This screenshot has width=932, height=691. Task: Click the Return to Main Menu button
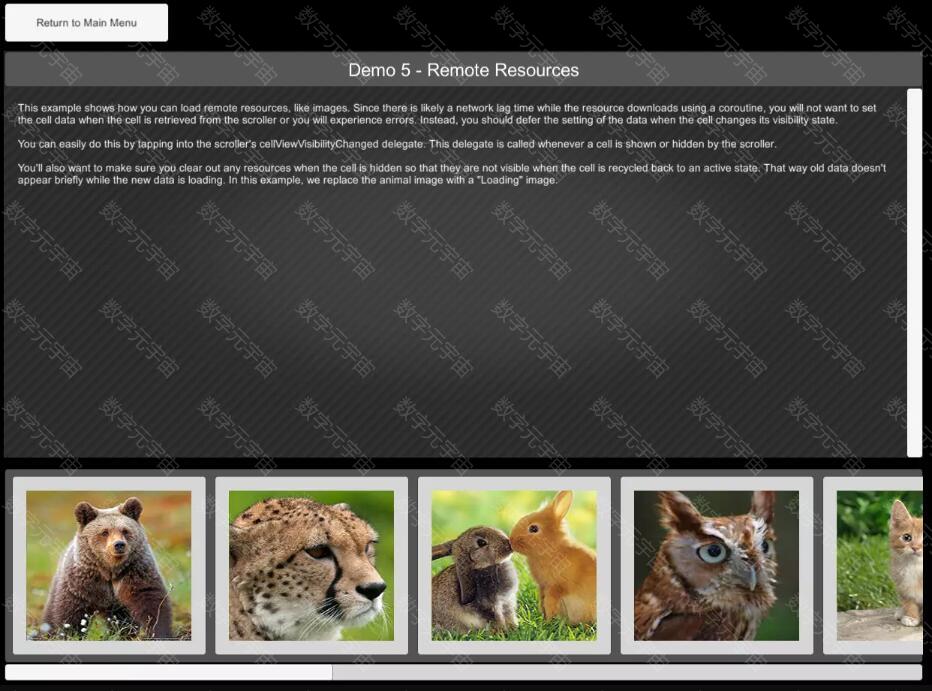pyautogui.click(x=86, y=23)
